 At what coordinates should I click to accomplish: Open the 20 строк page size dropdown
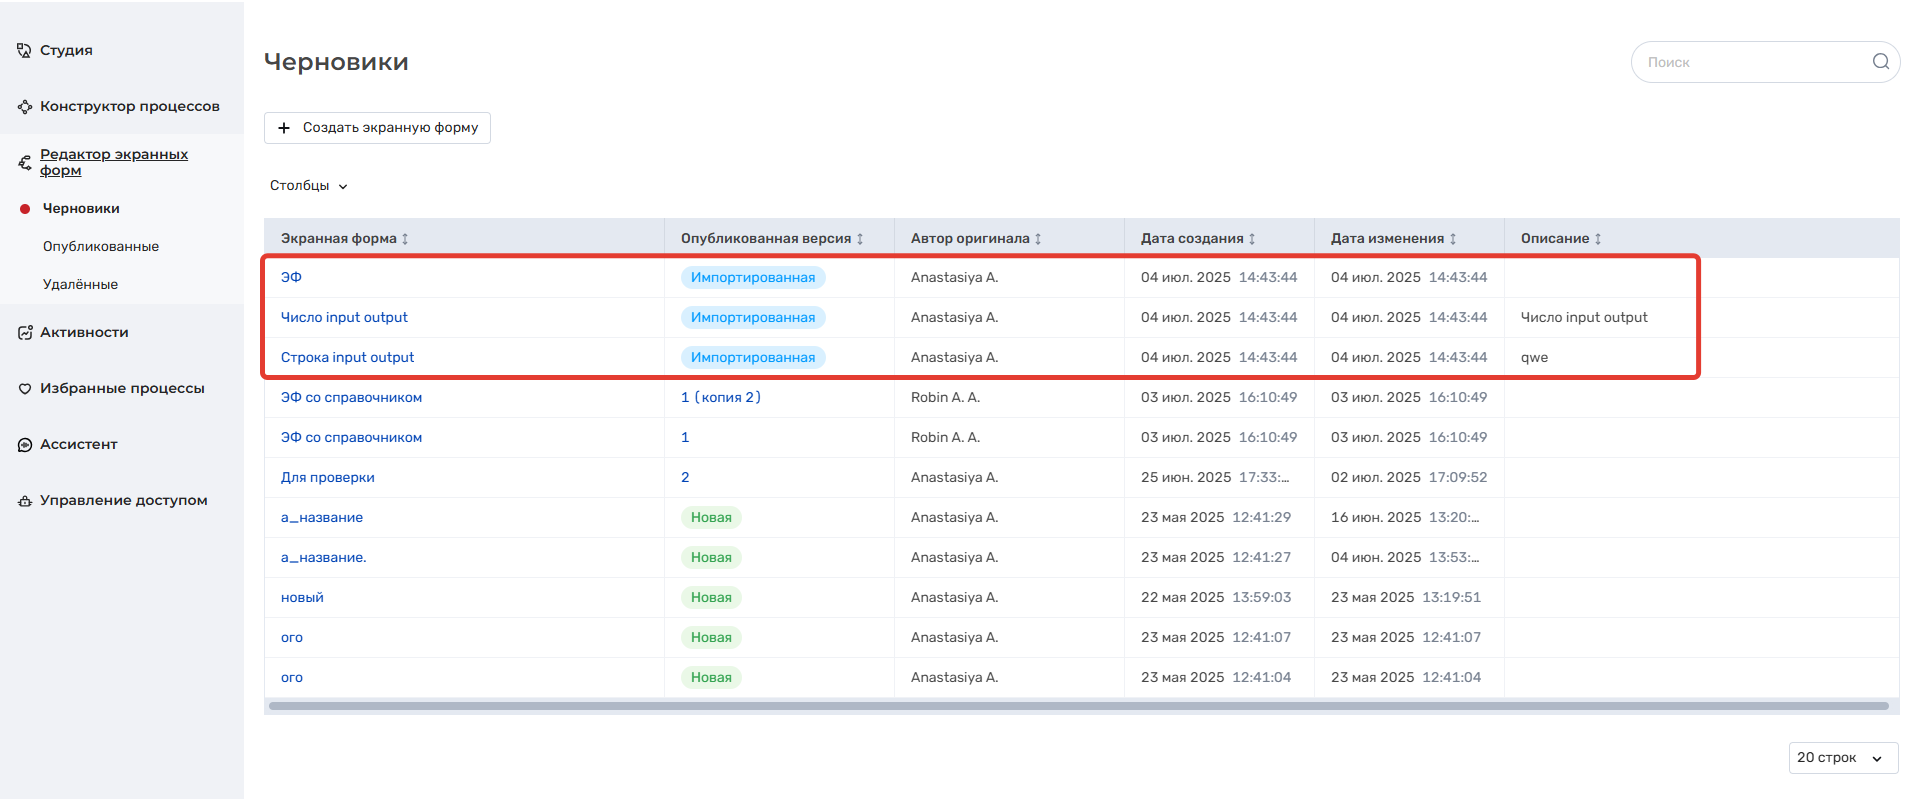1842,758
